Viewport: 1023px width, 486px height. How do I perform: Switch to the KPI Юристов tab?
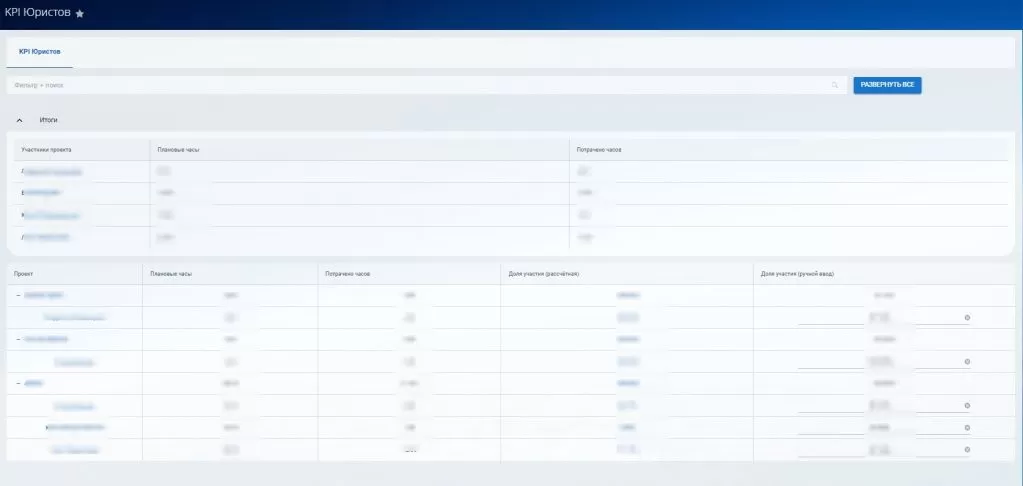40,51
